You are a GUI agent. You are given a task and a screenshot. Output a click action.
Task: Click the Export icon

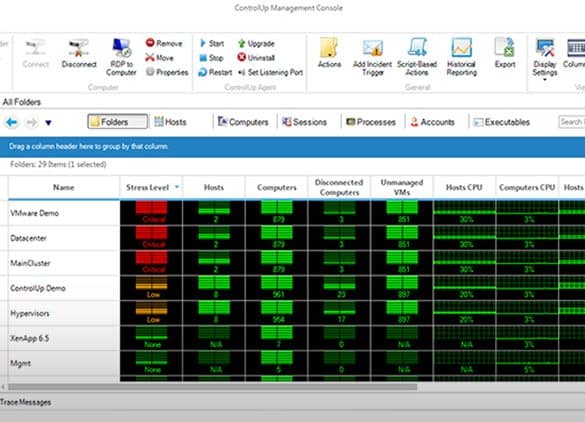(504, 48)
